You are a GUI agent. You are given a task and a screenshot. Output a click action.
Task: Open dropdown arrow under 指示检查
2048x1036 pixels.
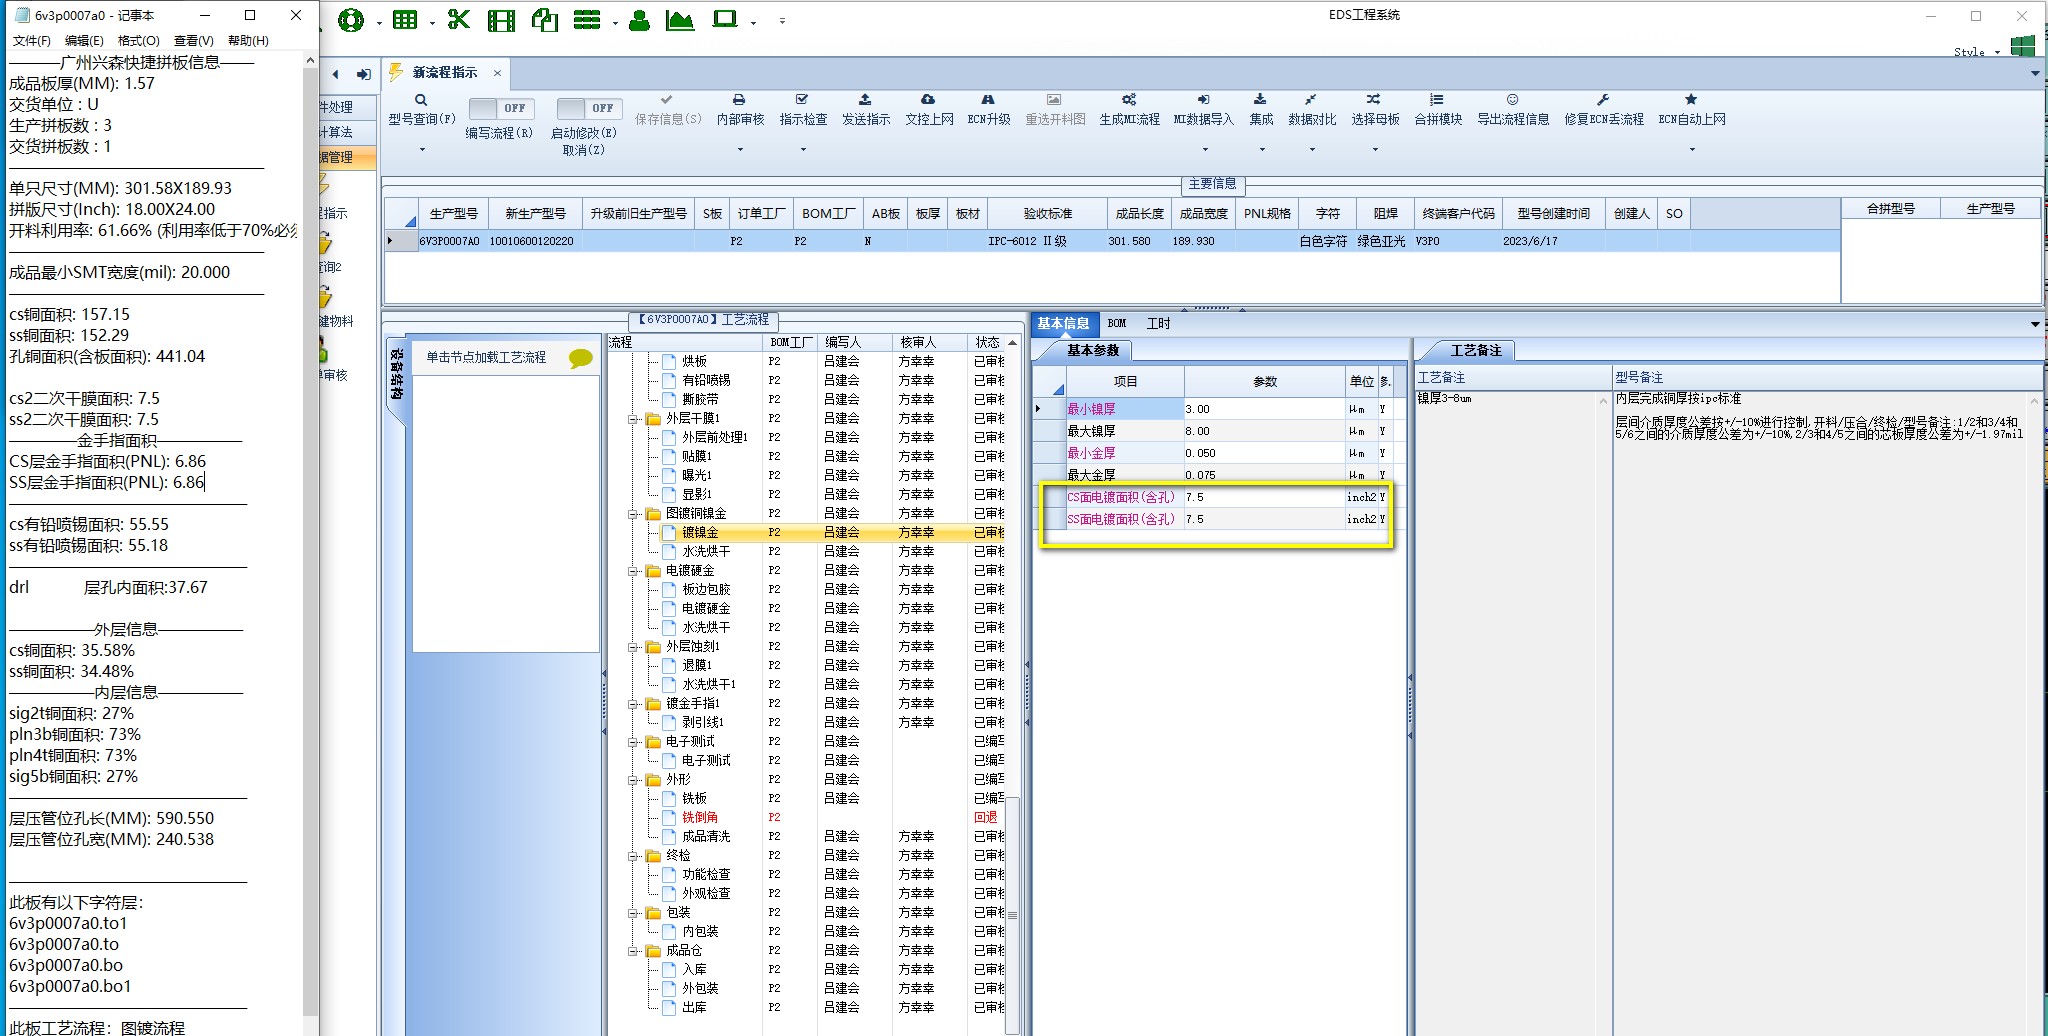pyautogui.click(x=803, y=150)
